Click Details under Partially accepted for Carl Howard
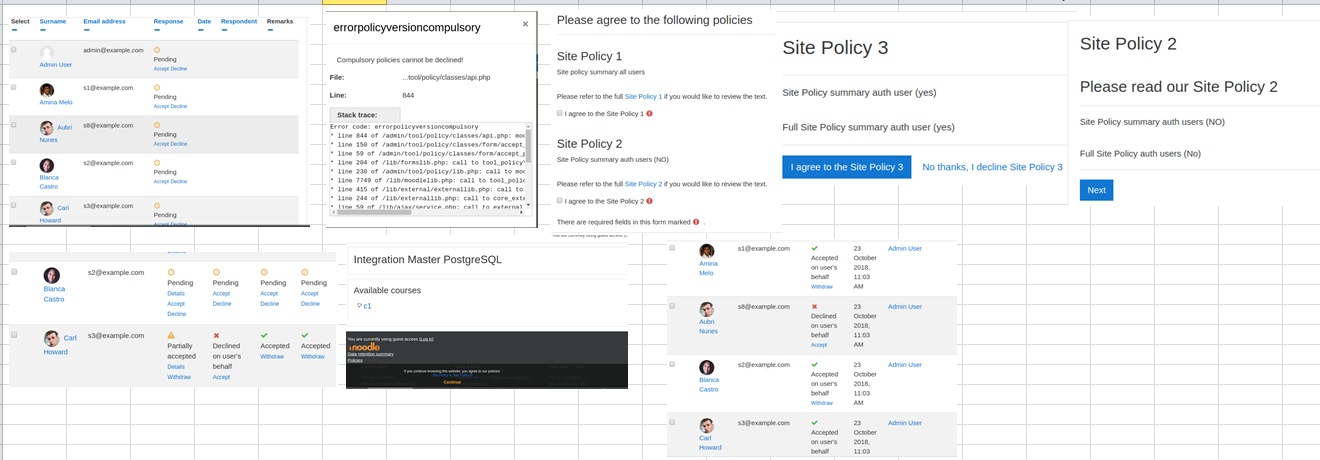The height and width of the screenshot is (460, 1320). pyautogui.click(x=176, y=367)
